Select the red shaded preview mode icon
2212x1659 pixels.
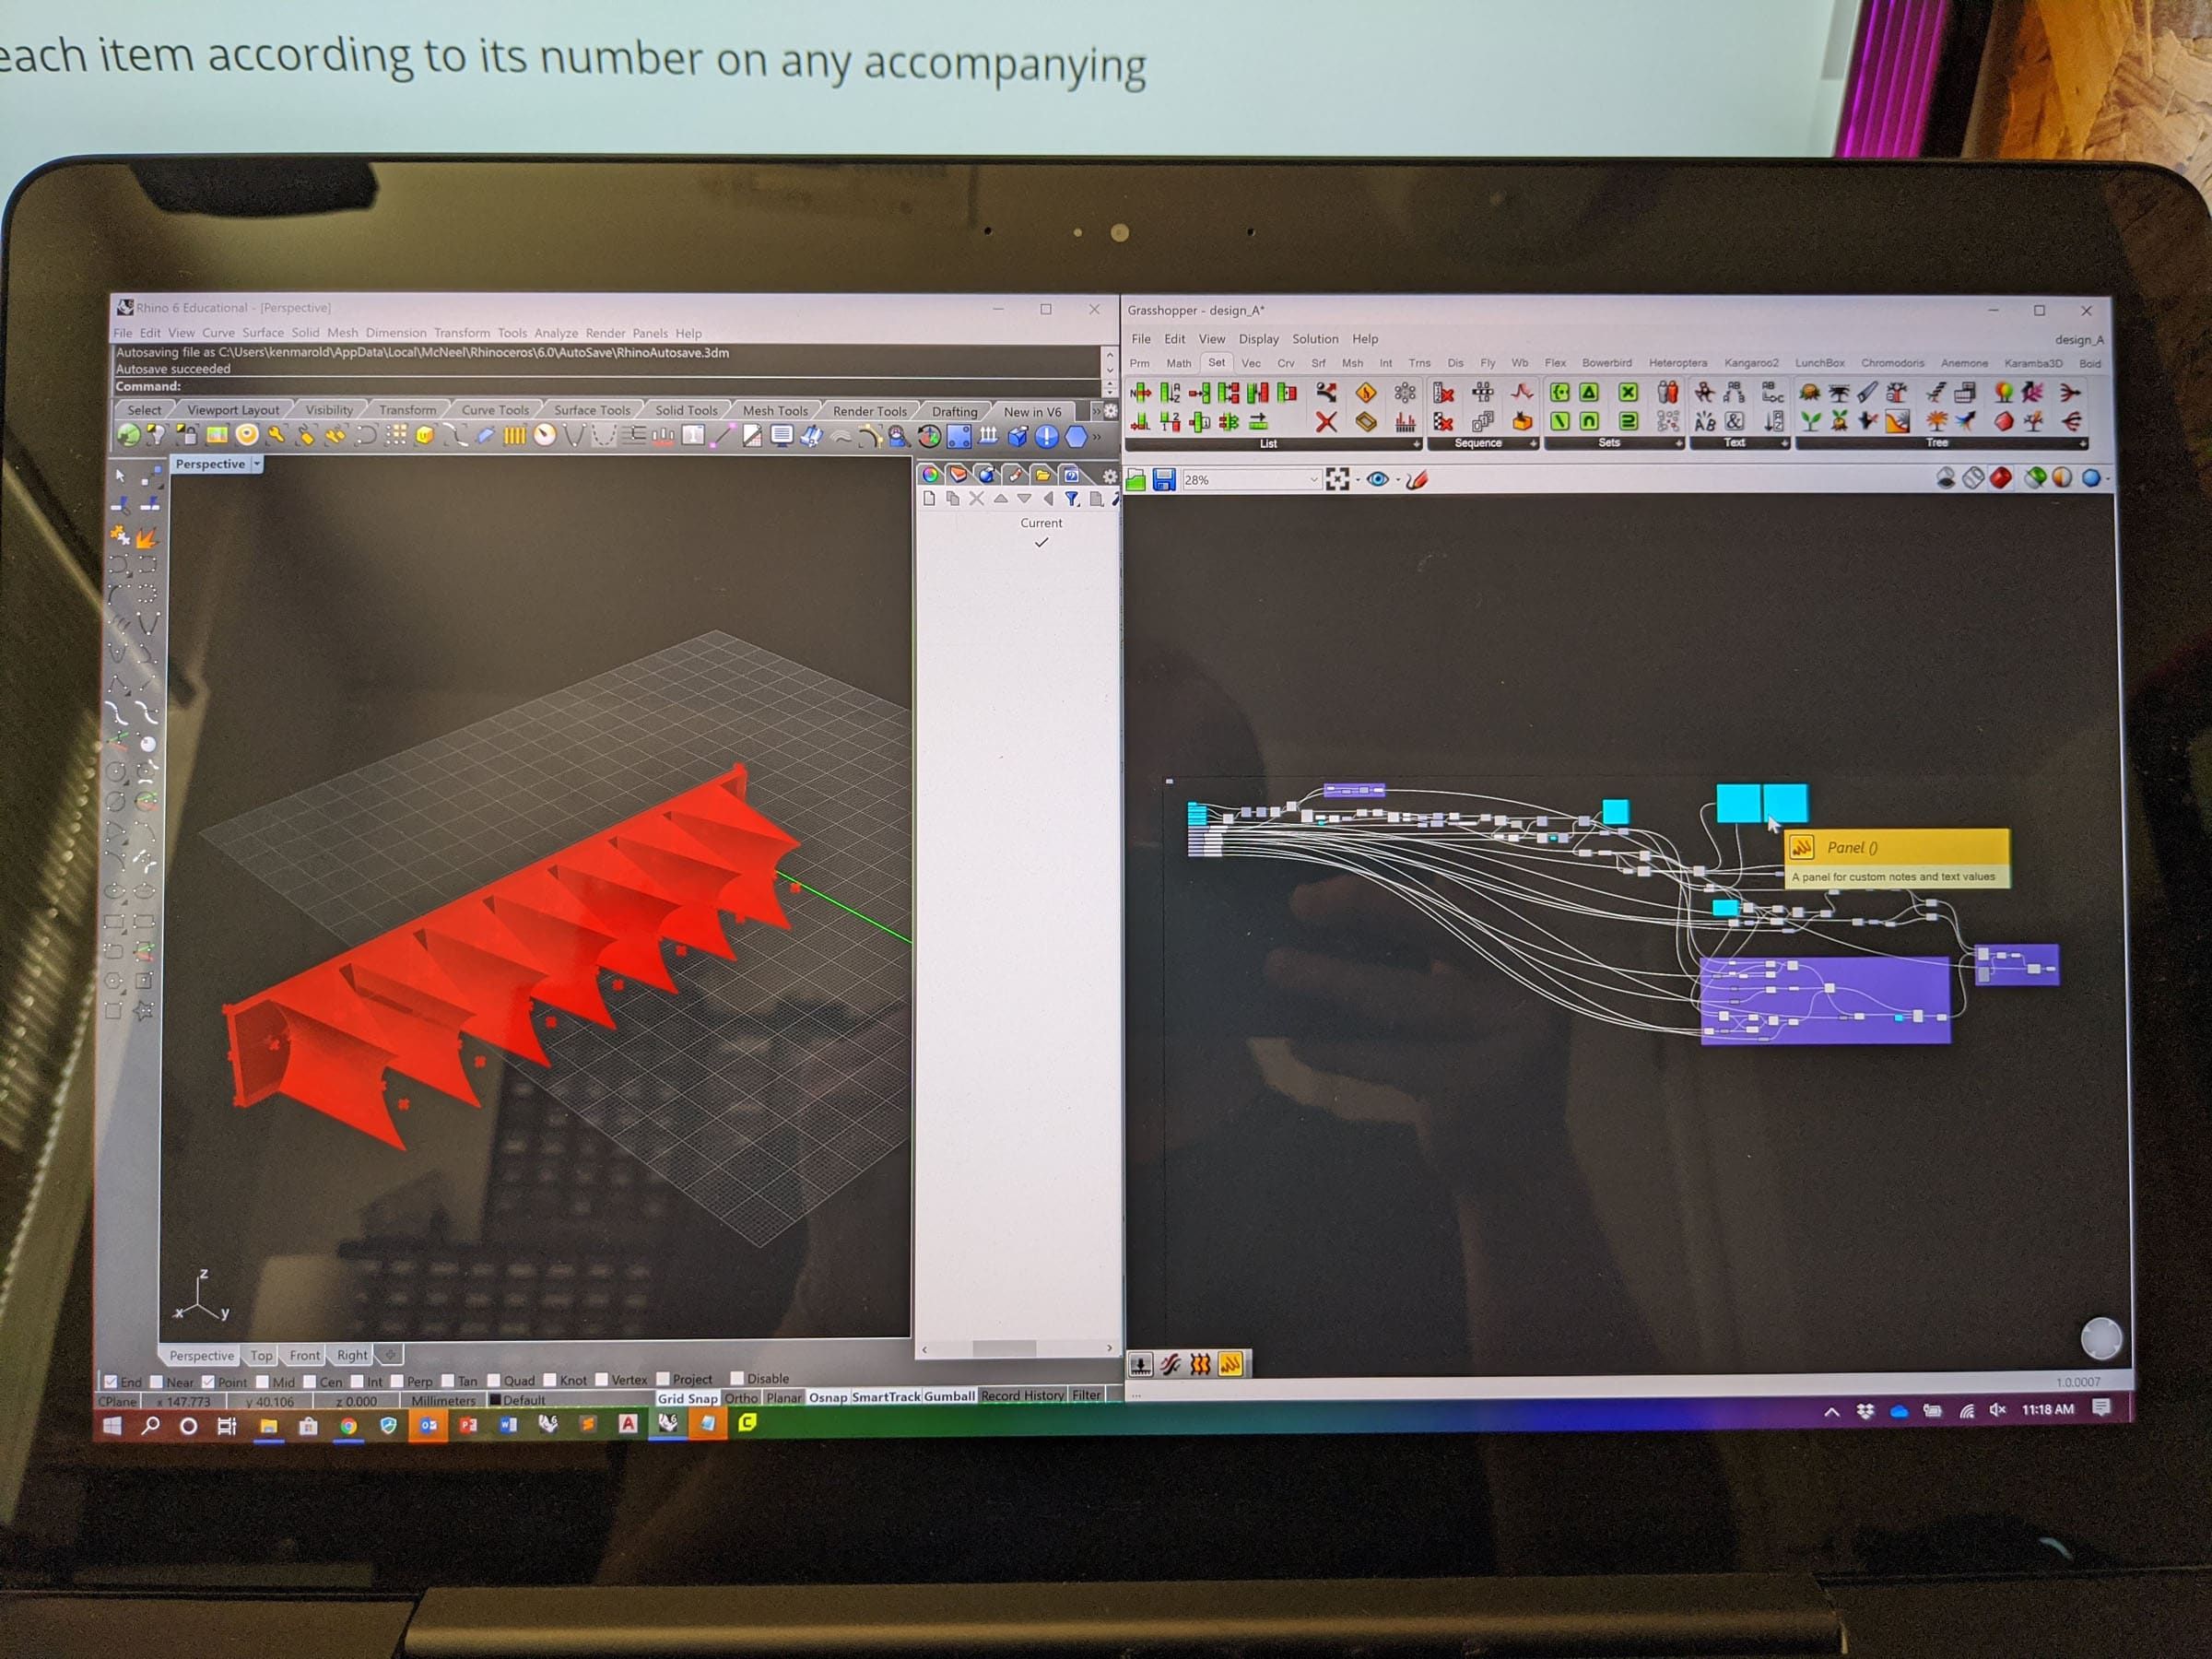tap(2000, 478)
